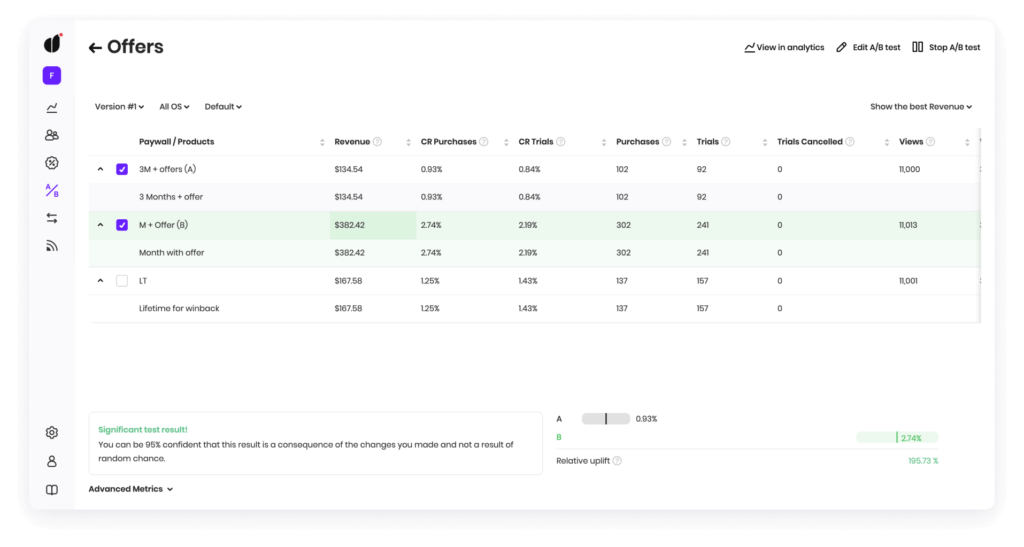Open the users section in sidebar

click(x=52, y=135)
